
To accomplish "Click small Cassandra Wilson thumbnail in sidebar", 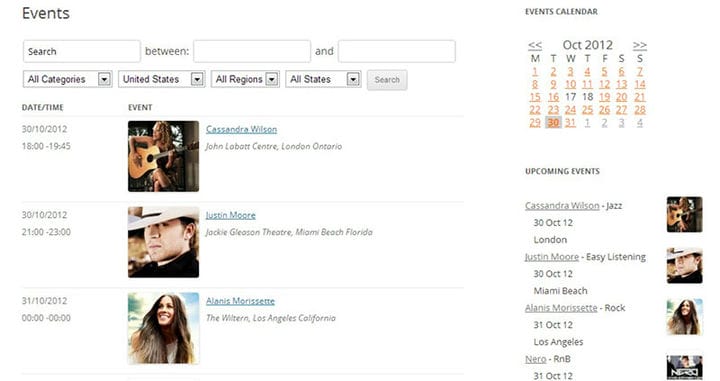I will pyautogui.click(x=684, y=214).
